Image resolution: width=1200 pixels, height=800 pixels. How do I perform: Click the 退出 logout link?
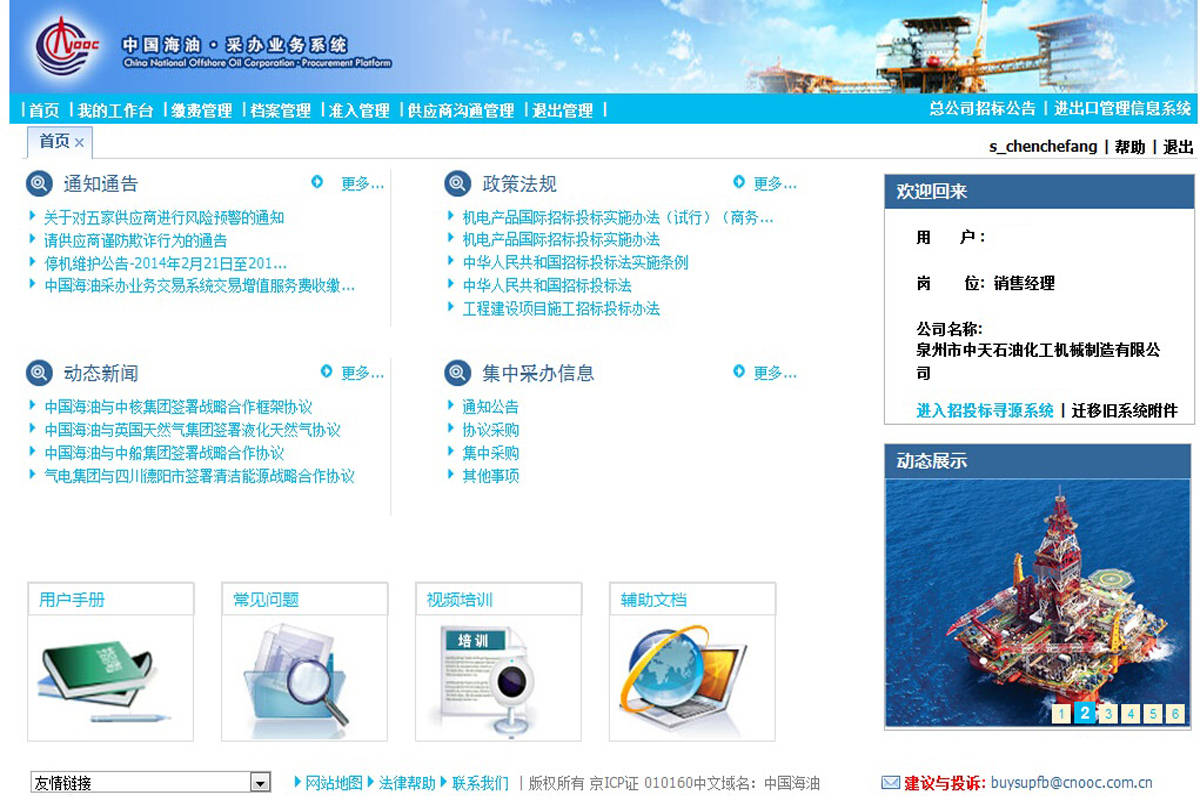(x=1178, y=147)
